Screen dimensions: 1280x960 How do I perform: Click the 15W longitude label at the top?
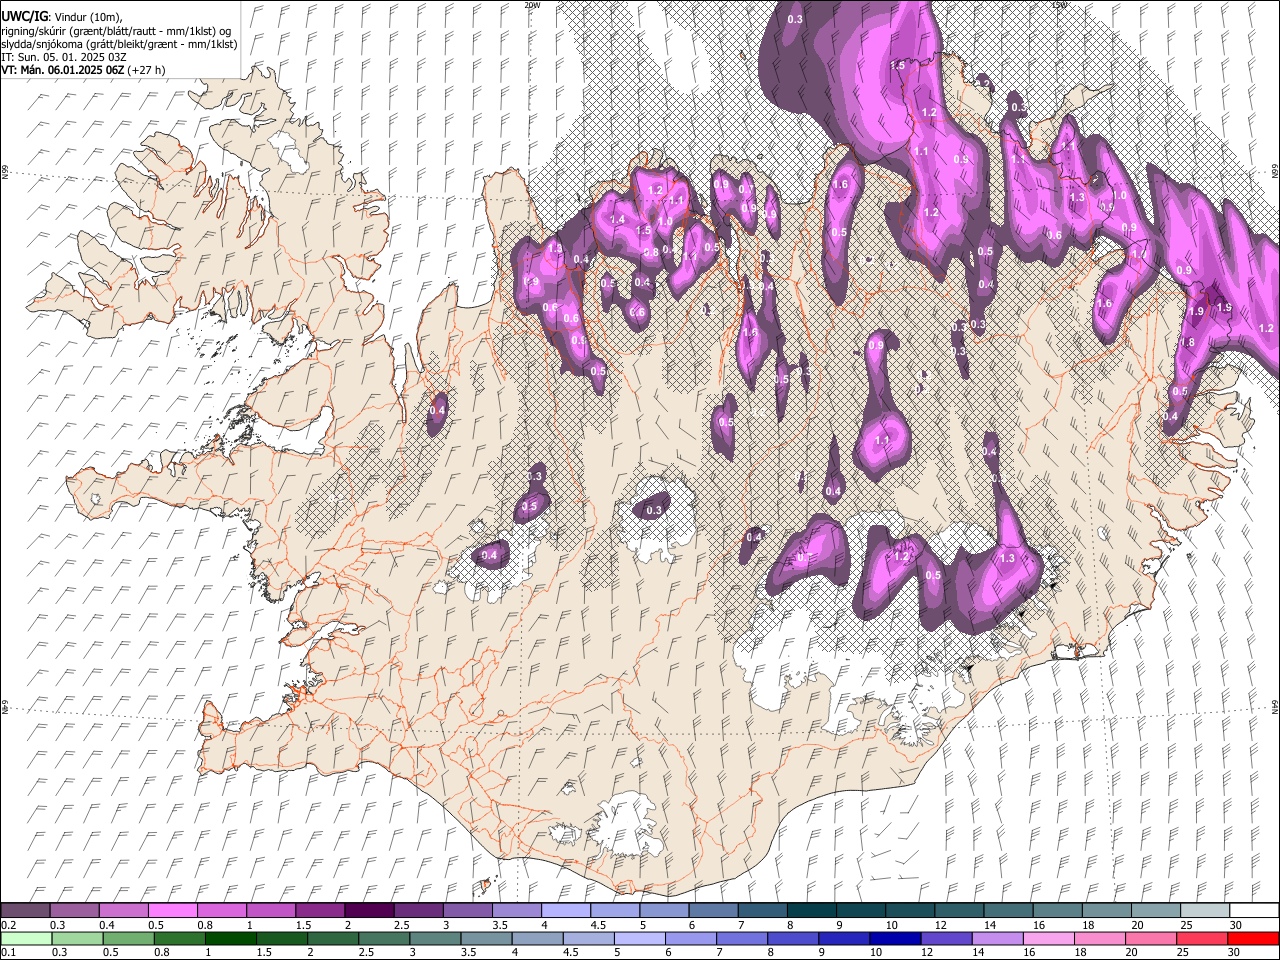(x=1058, y=4)
